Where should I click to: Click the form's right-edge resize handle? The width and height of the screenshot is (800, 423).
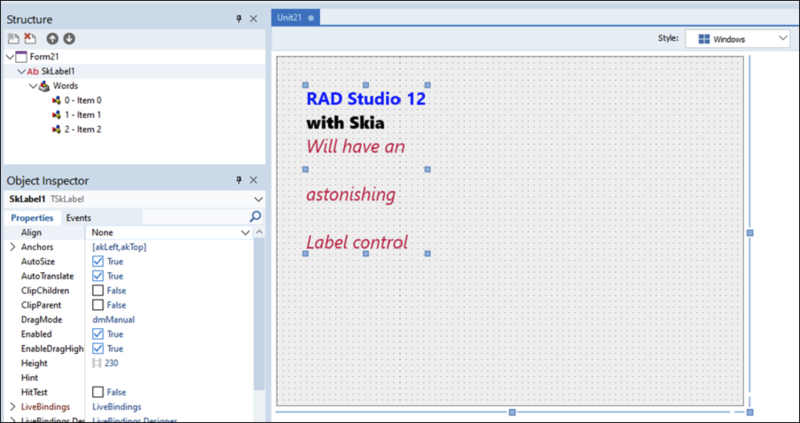[749, 233]
